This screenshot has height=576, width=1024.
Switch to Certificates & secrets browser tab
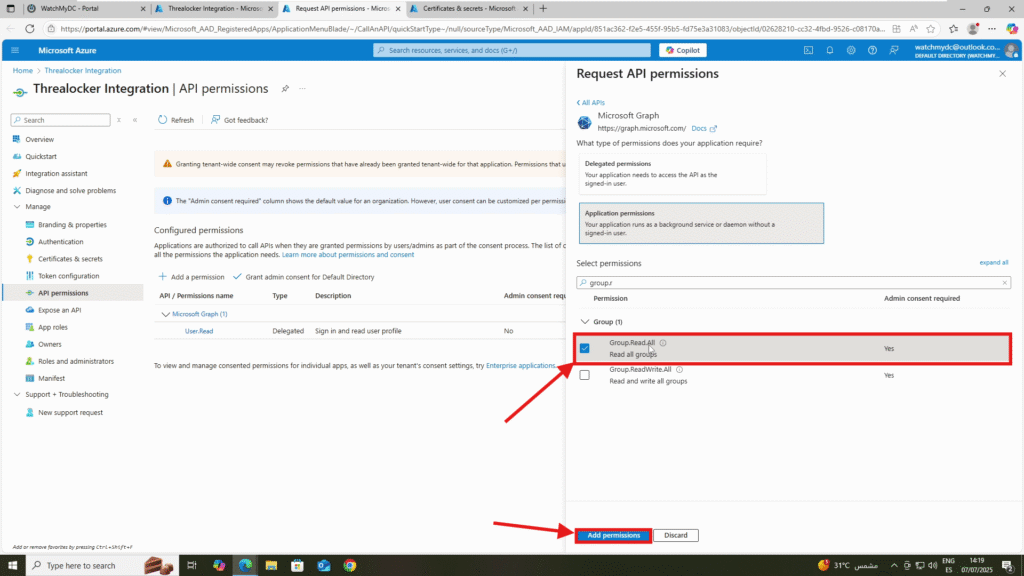[x=469, y=8]
